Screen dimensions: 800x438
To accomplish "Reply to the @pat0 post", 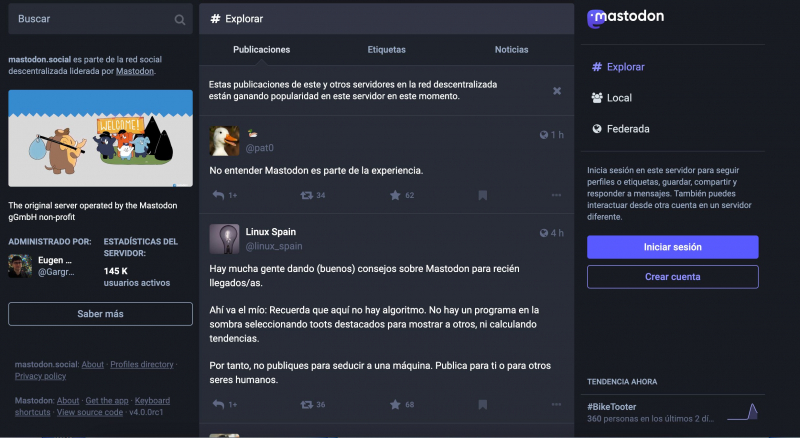I will click(218, 195).
